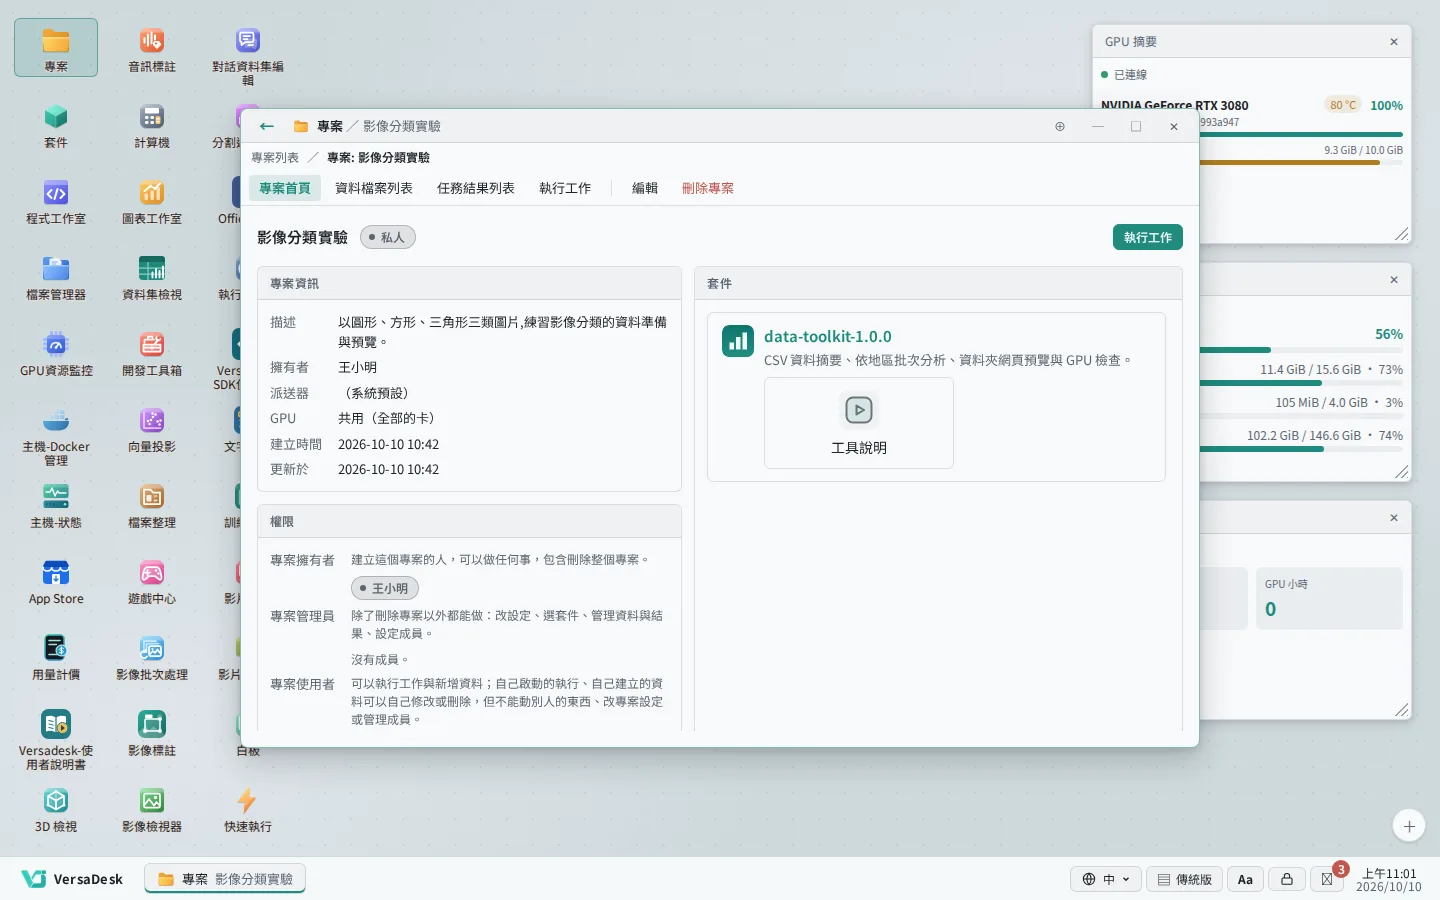Image resolution: width=1440 pixels, height=900 pixels.
Task: Open 主機-Docker管理 desktop icon
Action: (x=56, y=437)
